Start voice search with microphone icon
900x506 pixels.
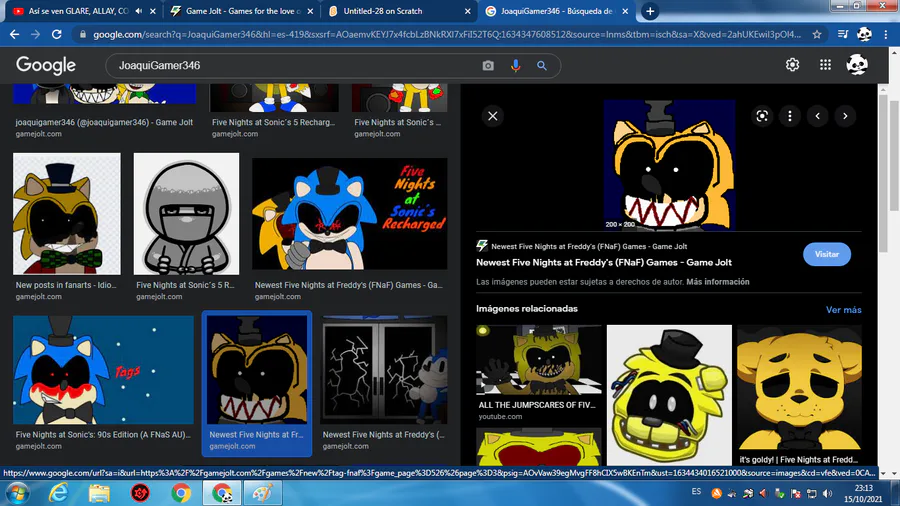pyautogui.click(x=515, y=65)
